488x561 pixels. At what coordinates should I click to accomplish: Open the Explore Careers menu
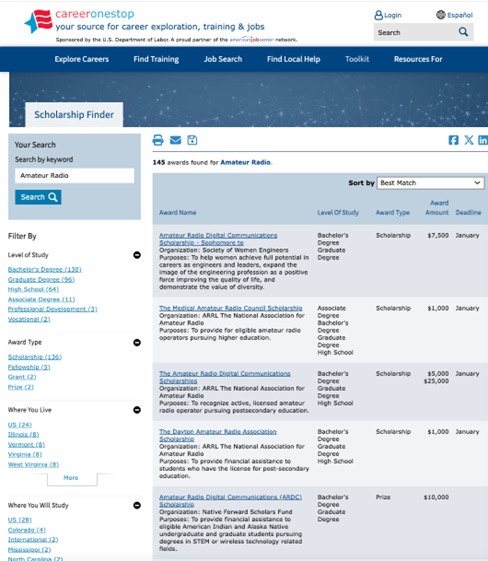point(82,59)
